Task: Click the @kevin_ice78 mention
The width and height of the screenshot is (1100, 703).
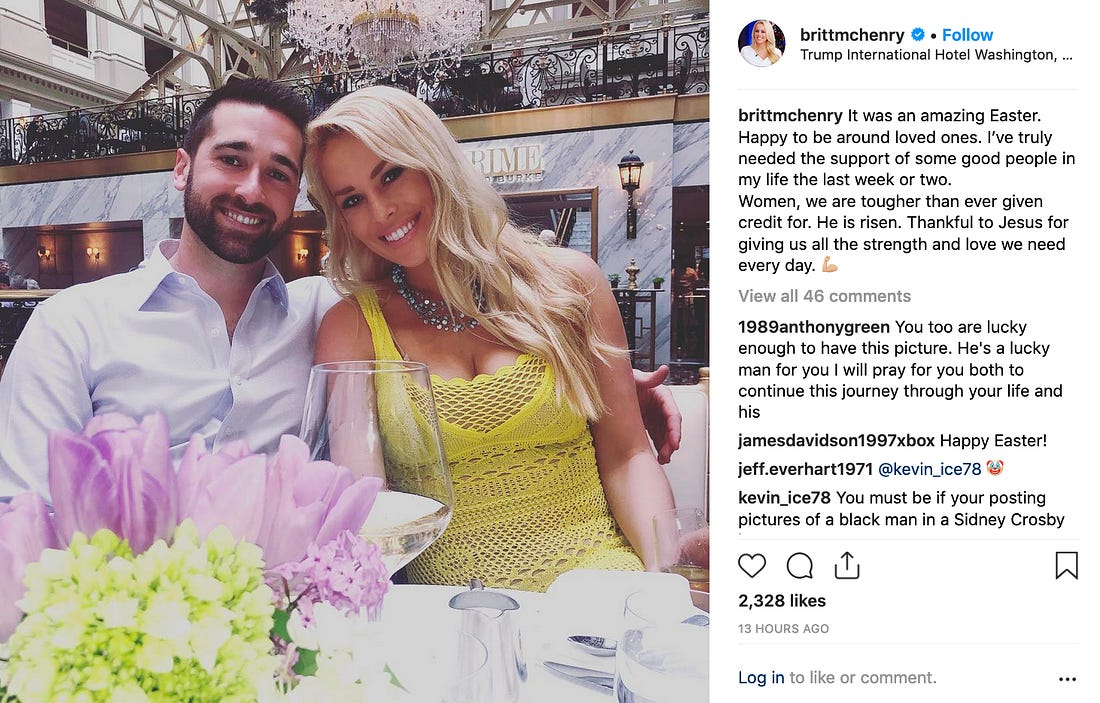Action: click(930, 469)
